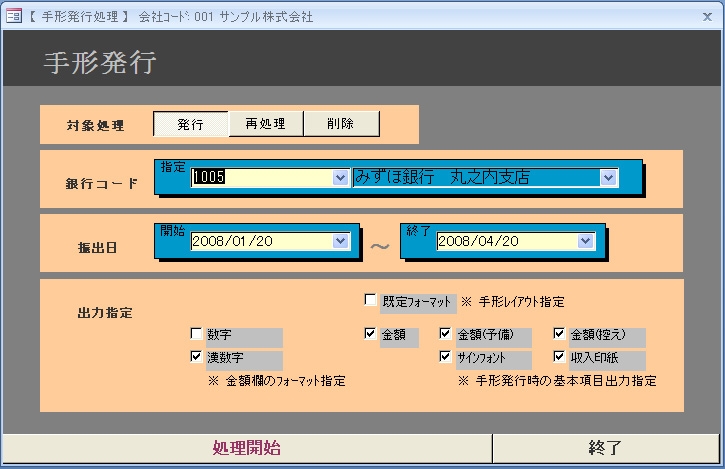This screenshot has width=725, height=469.
Task: Toggle the 金額(予備) checkbox
Action: point(445,333)
